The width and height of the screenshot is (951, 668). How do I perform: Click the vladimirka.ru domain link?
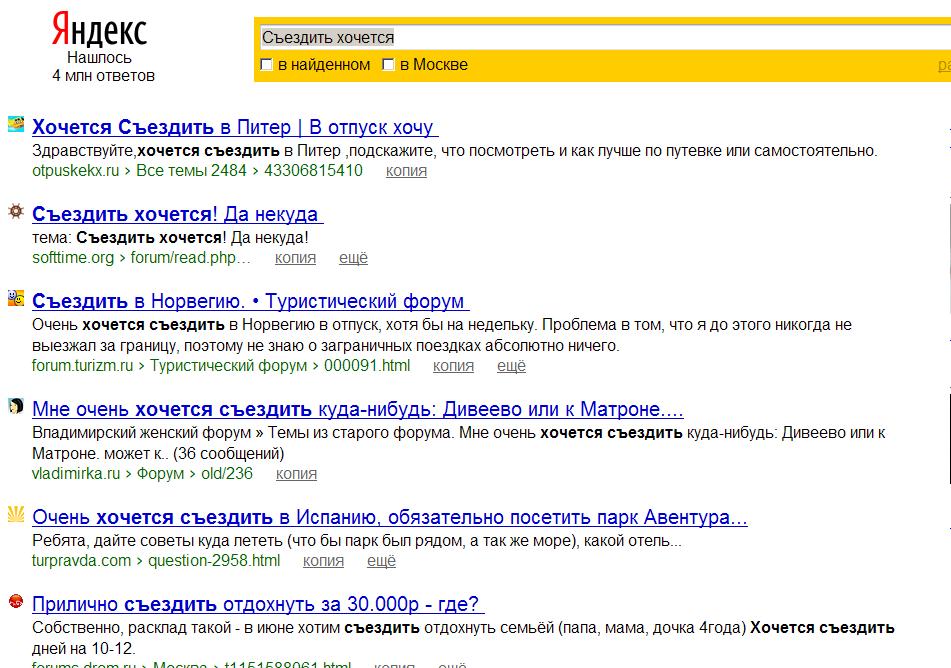coord(76,473)
